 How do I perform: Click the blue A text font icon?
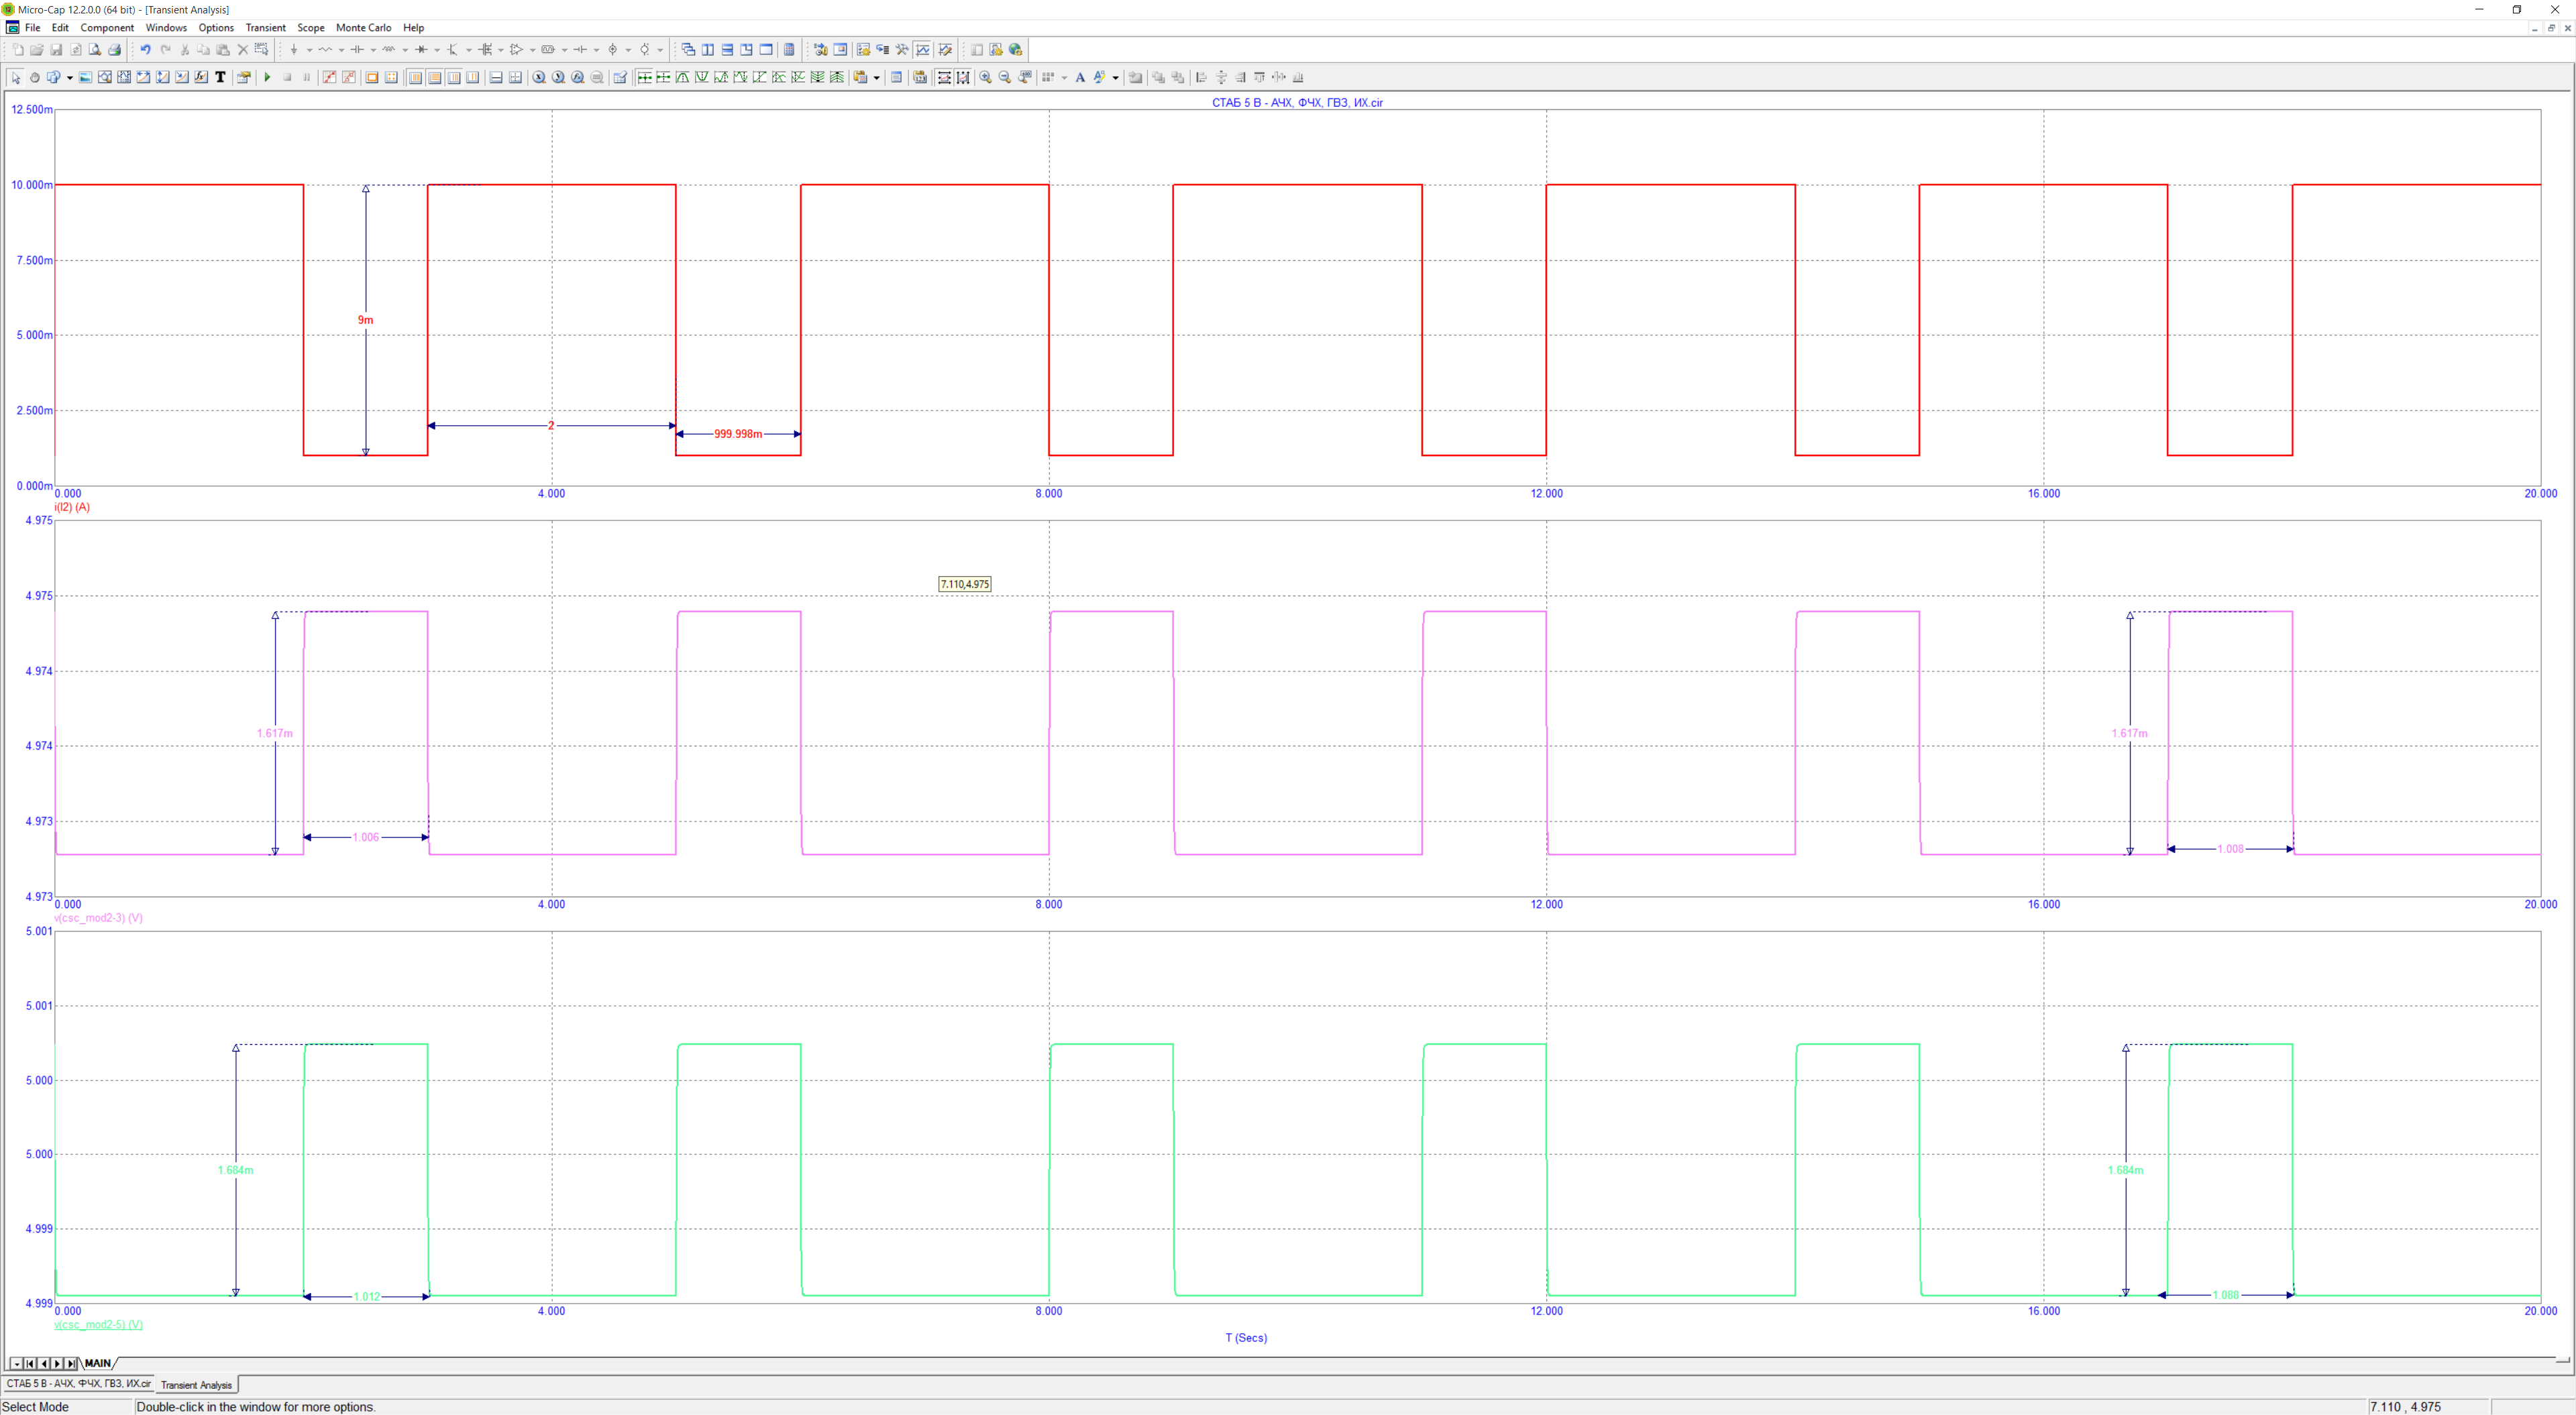(1081, 77)
